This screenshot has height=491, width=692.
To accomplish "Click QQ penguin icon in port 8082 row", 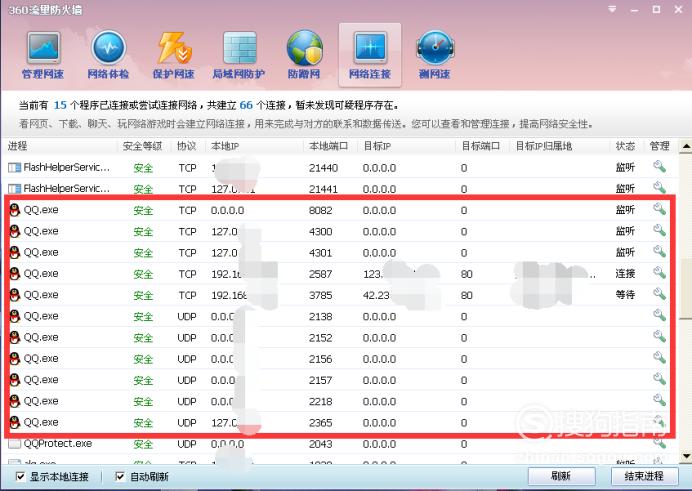I will [15, 210].
